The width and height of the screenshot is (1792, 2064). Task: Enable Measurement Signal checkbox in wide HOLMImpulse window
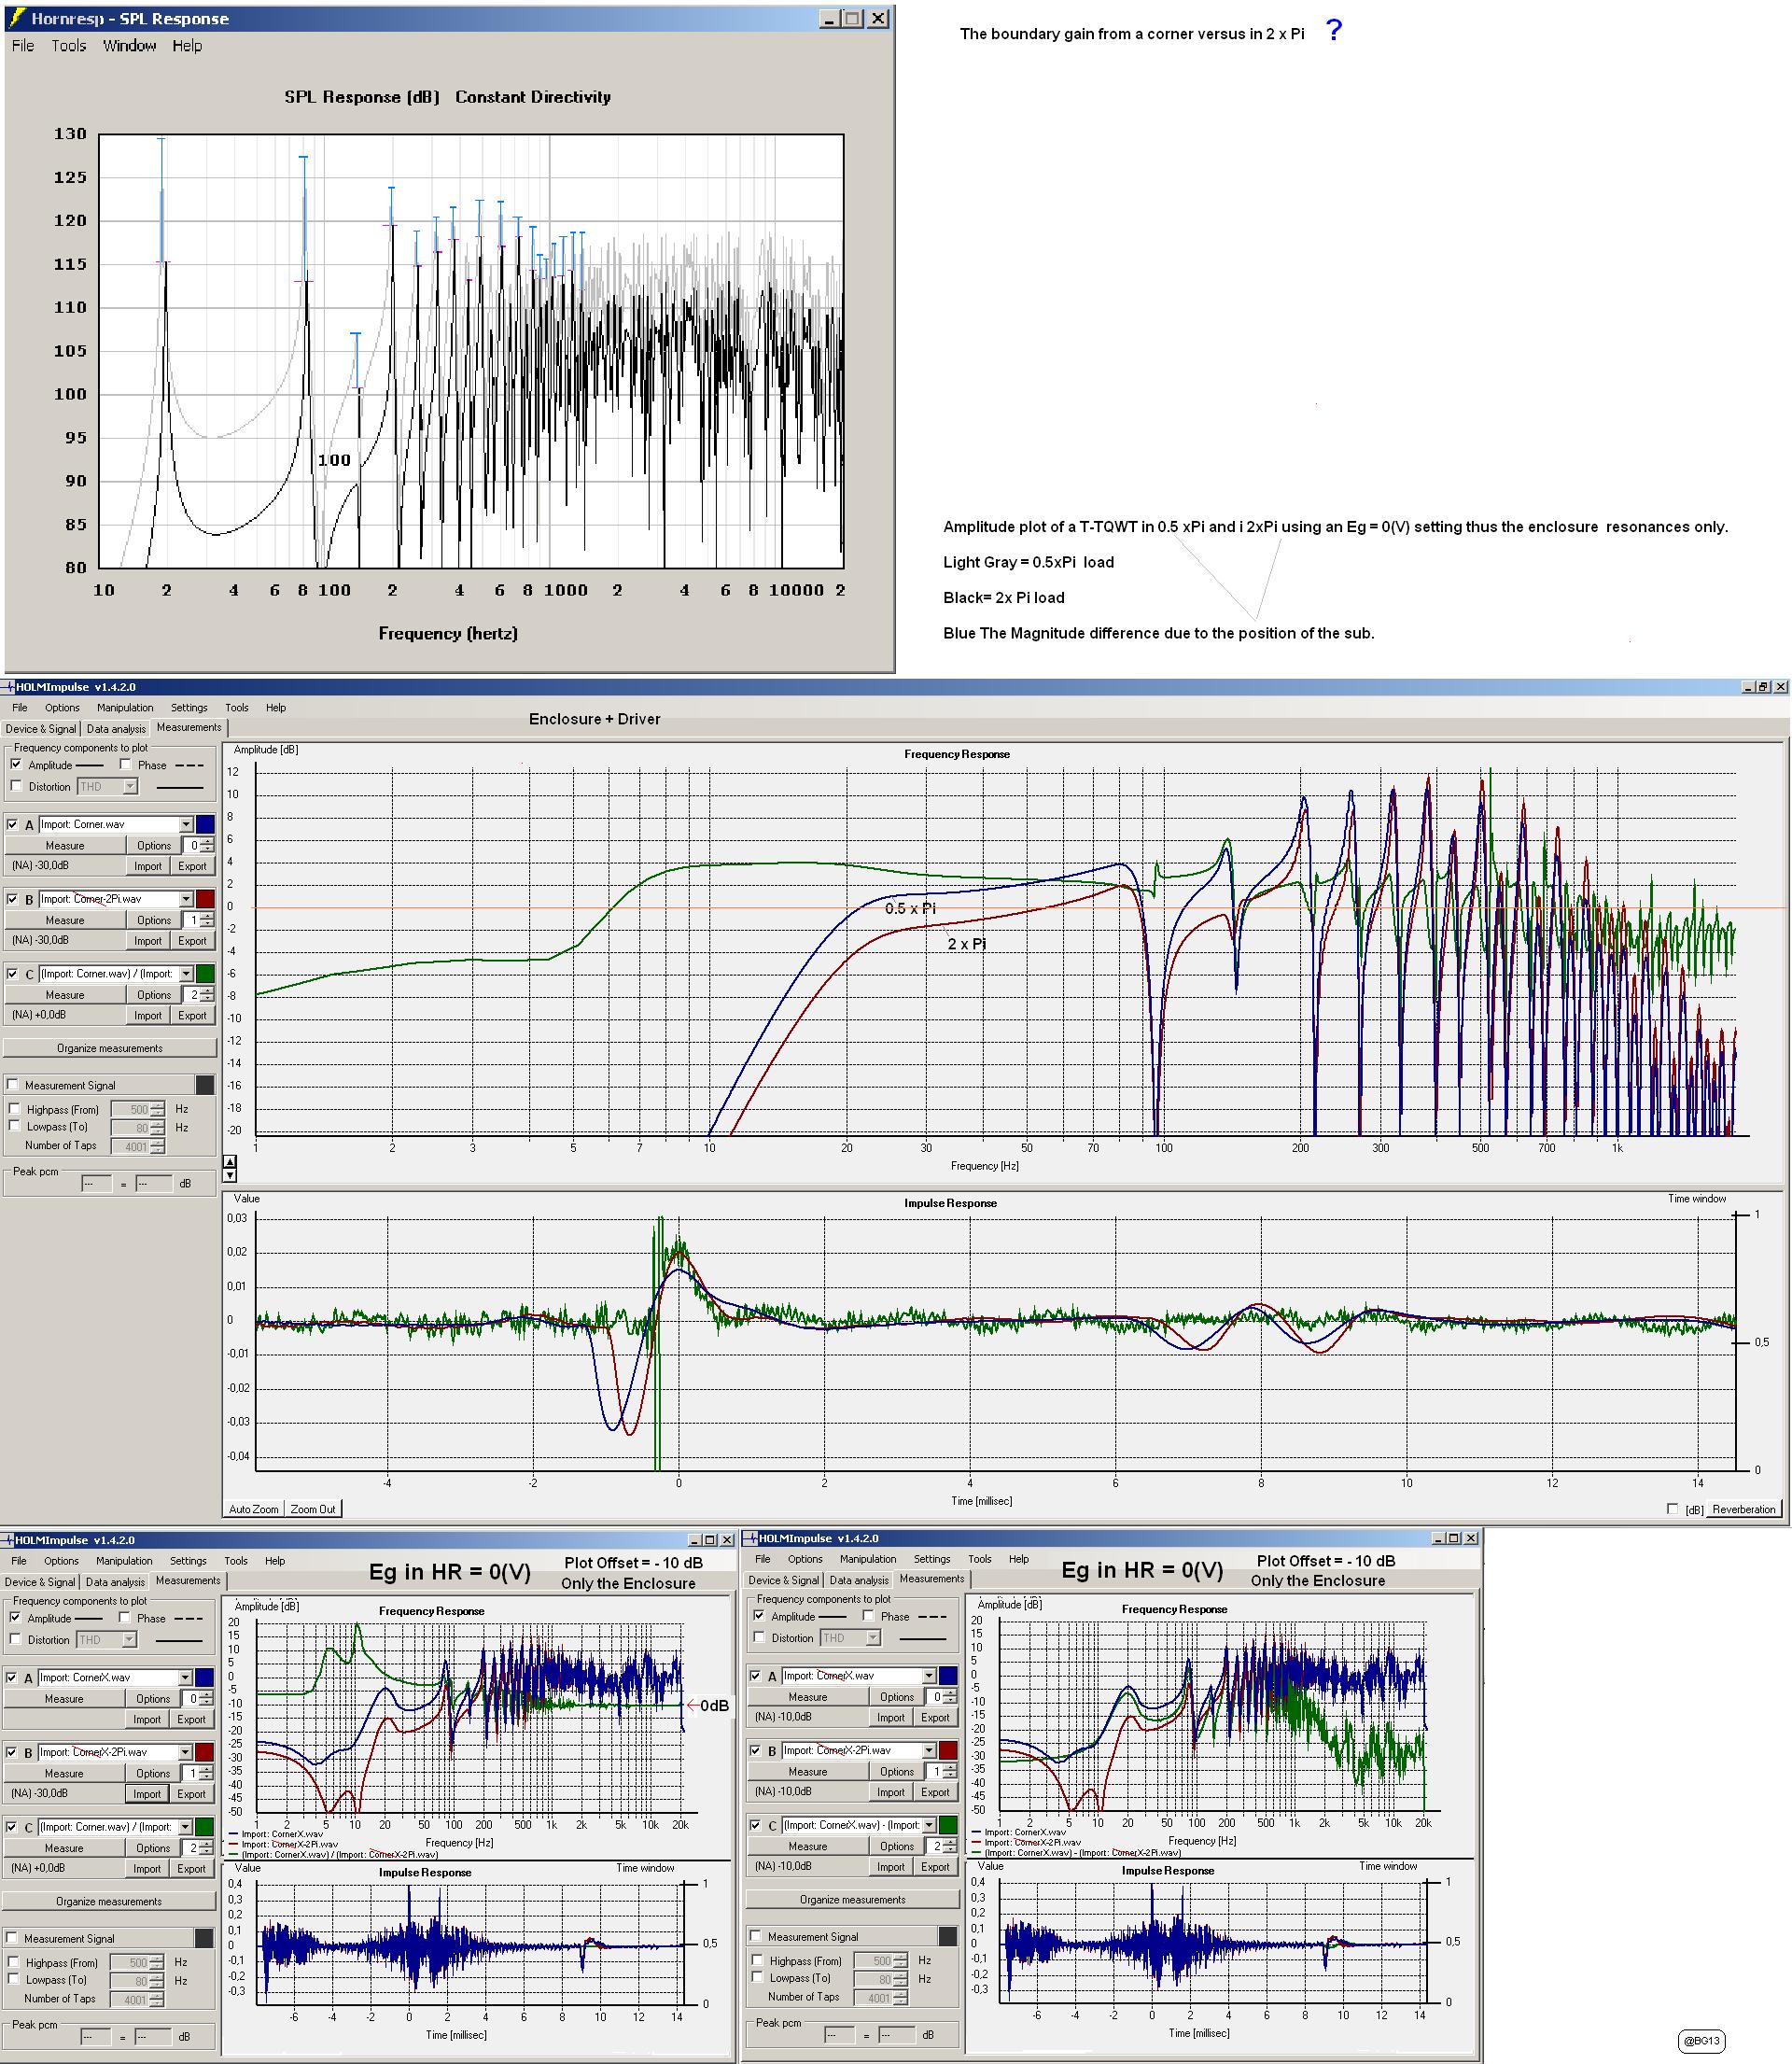[x=13, y=1085]
